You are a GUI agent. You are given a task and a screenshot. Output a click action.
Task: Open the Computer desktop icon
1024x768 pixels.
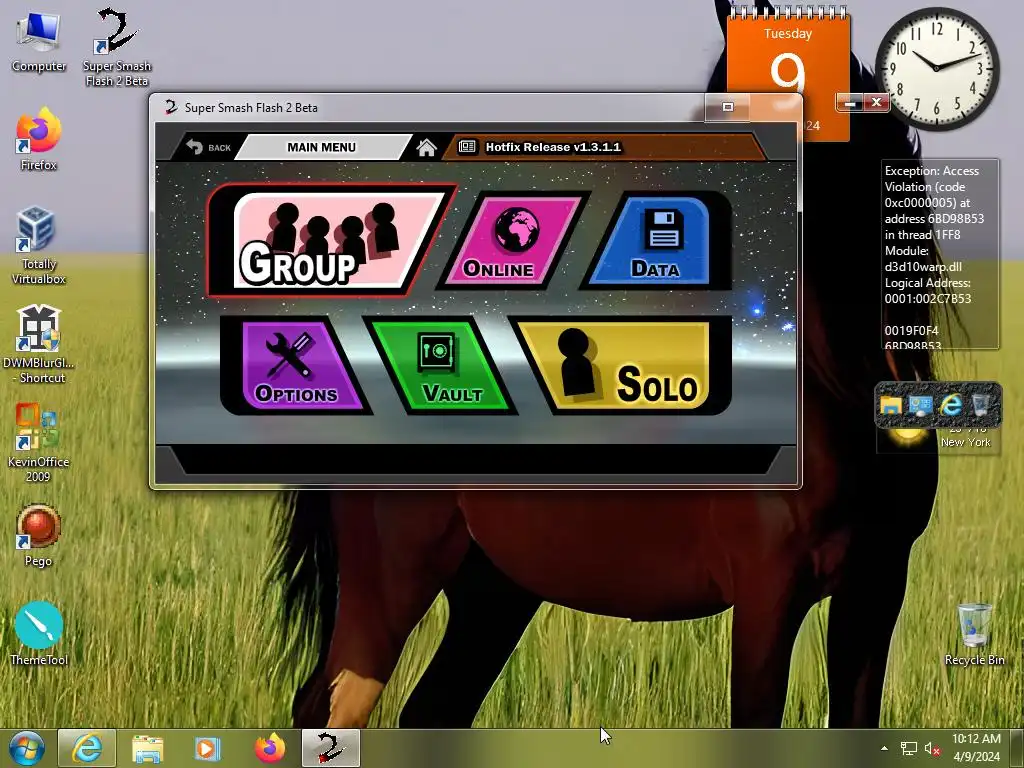coord(39,43)
